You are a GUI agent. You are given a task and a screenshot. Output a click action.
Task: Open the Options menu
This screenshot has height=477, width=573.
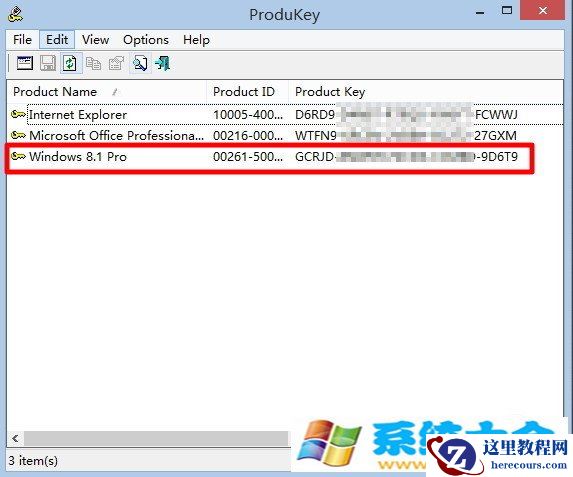pyautogui.click(x=146, y=39)
